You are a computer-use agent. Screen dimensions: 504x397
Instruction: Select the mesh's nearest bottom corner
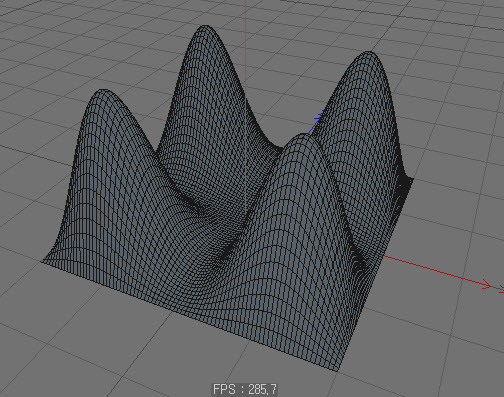click(x=337, y=369)
